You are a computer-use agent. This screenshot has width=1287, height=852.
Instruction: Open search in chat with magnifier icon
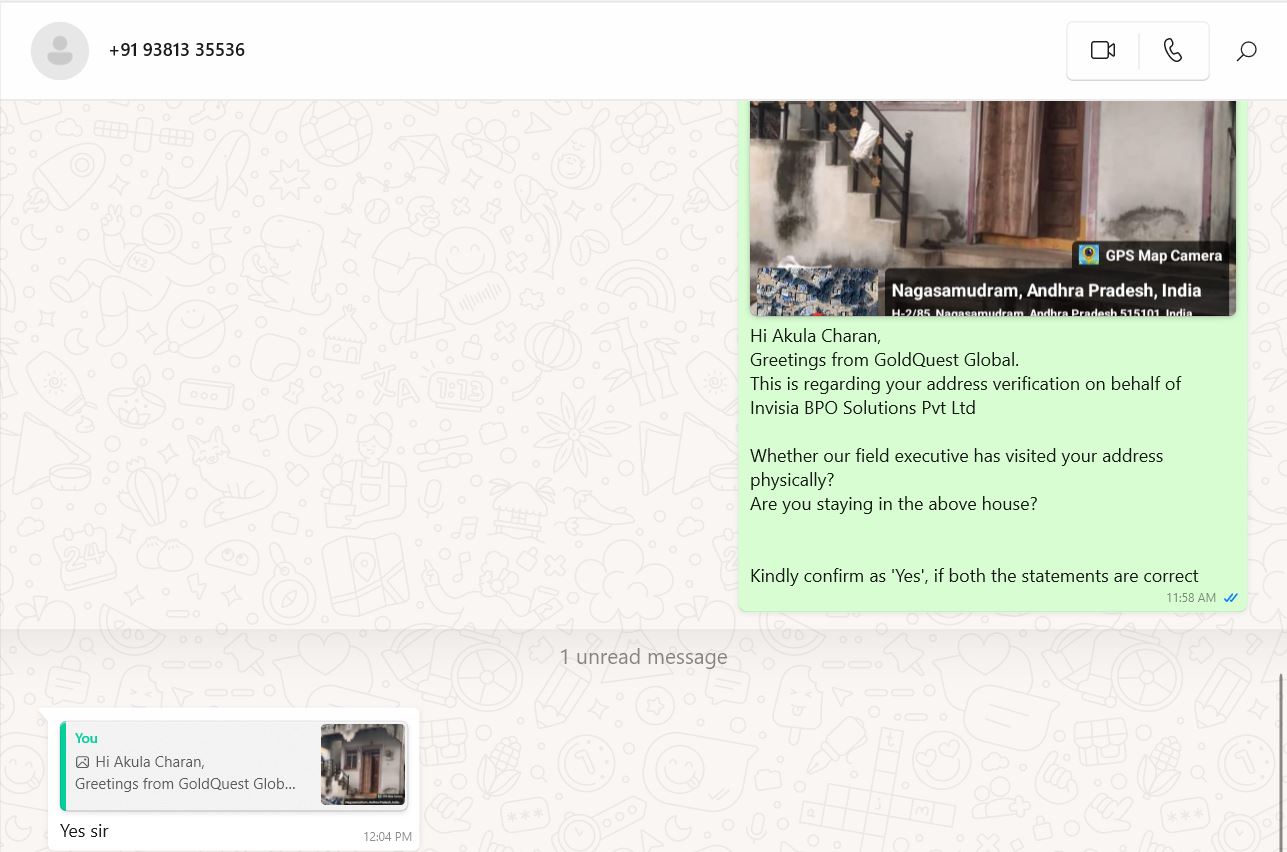coord(1246,51)
